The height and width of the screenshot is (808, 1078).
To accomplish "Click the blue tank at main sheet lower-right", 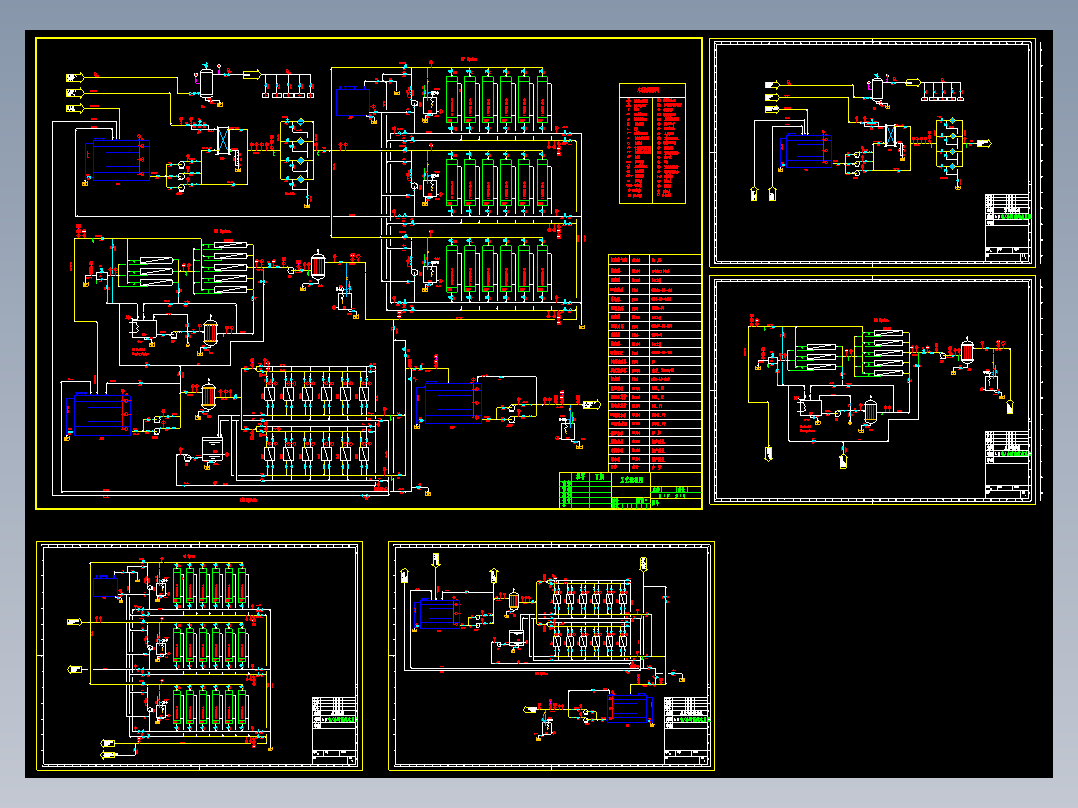I will pyautogui.click(x=449, y=402).
